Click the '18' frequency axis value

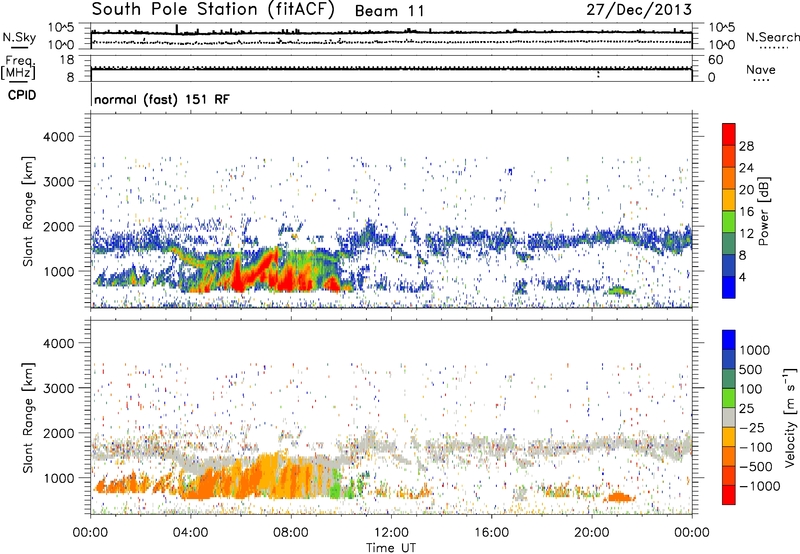tap(67, 60)
